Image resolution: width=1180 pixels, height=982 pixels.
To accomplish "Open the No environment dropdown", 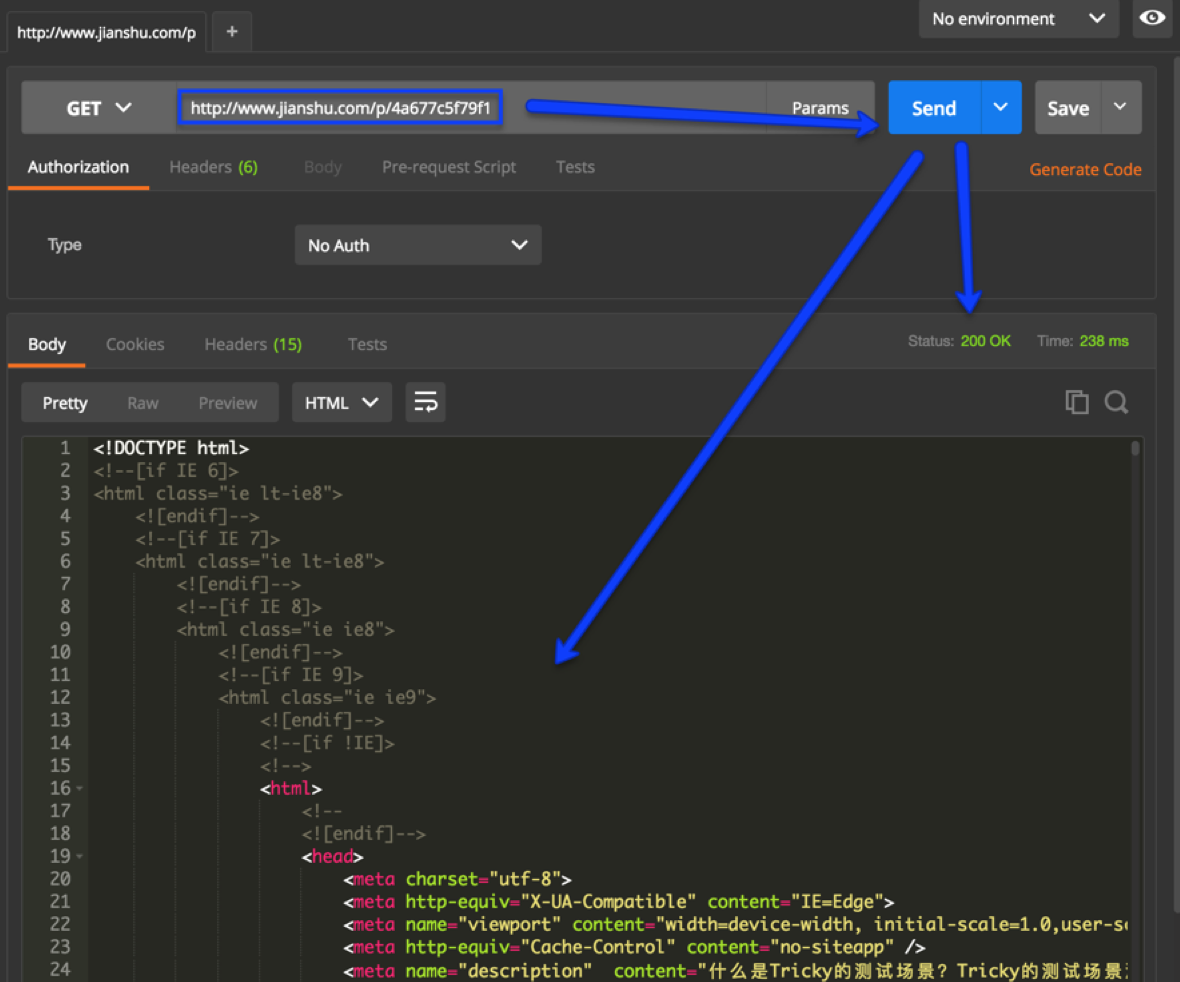I will [1018, 19].
